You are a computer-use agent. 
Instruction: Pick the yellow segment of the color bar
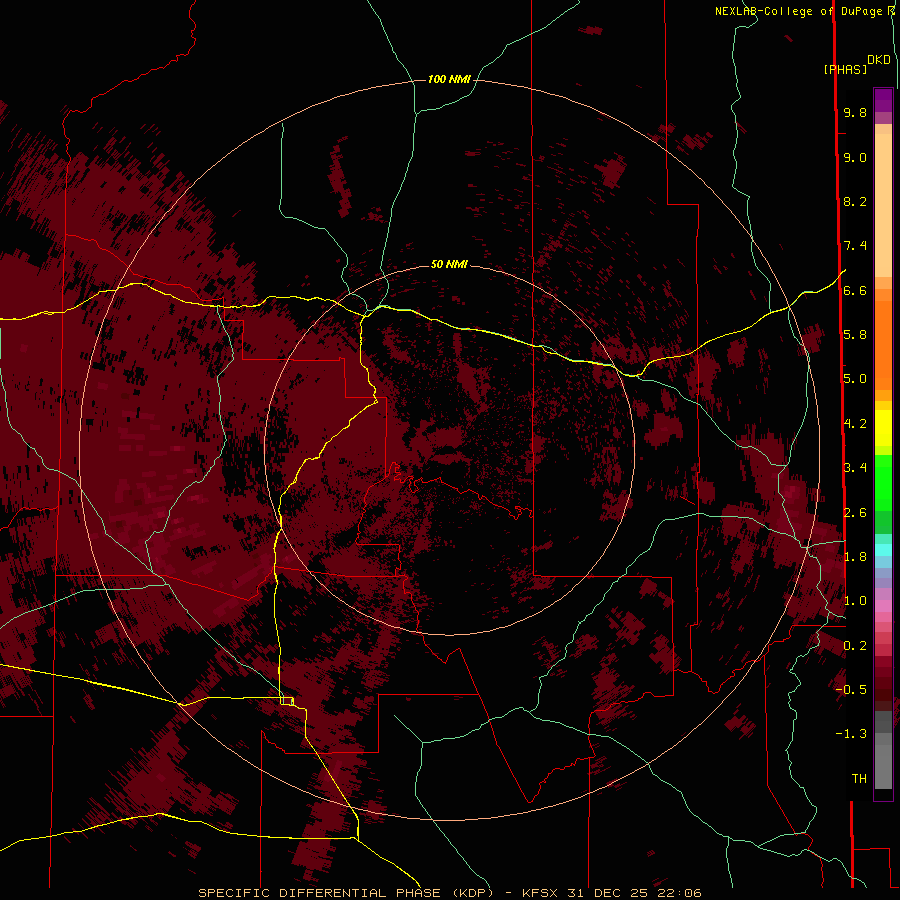point(883,428)
